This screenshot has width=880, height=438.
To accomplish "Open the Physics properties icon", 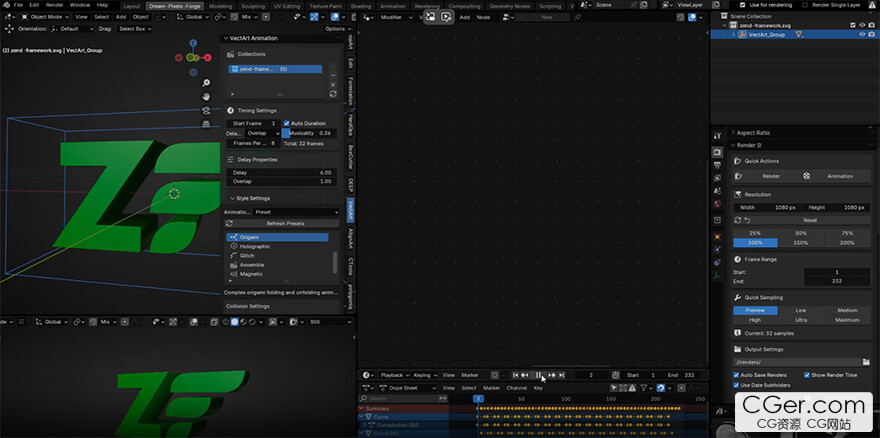I will point(718,250).
